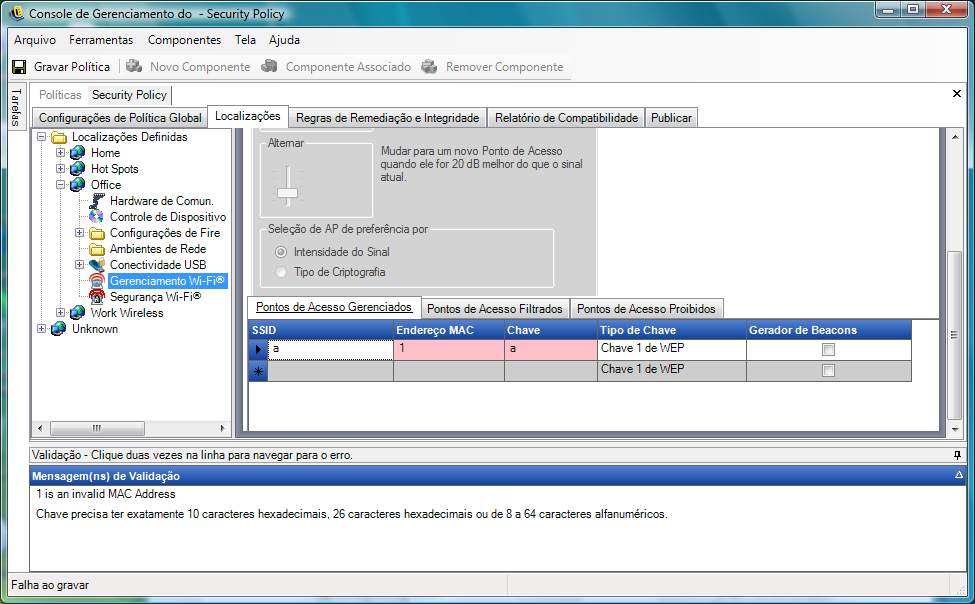Collapse the Office tree node
Image resolution: width=975 pixels, height=604 pixels.
coord(60,185)
